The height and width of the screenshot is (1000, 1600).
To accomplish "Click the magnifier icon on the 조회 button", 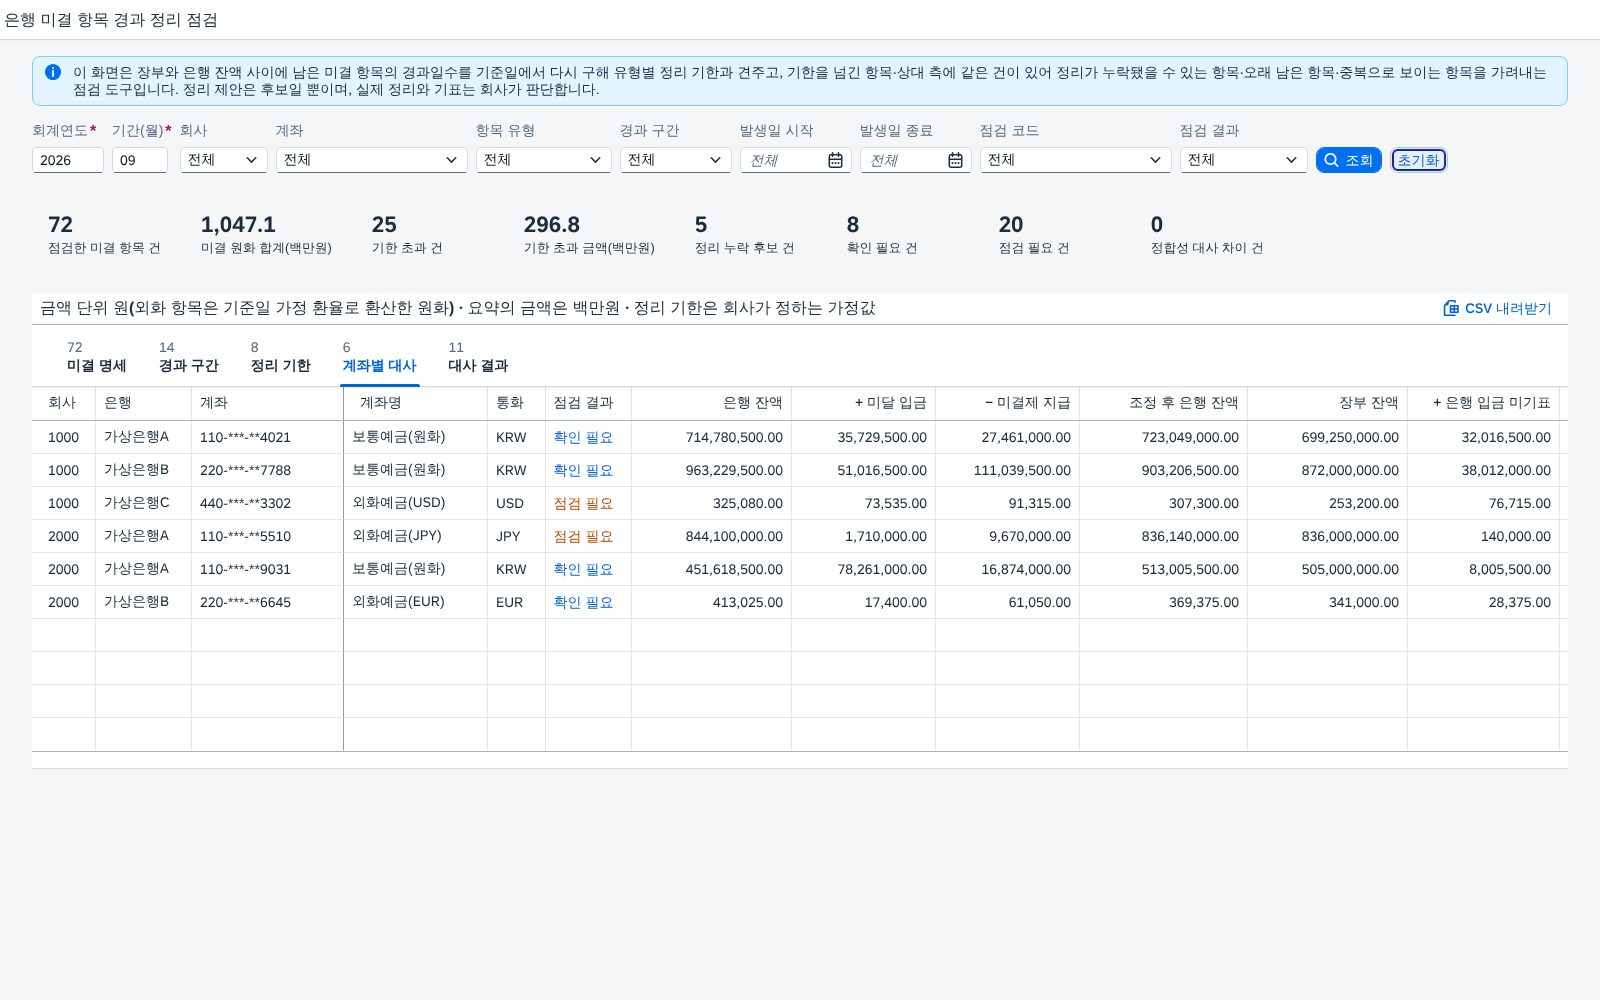I will coord(1331,160).
